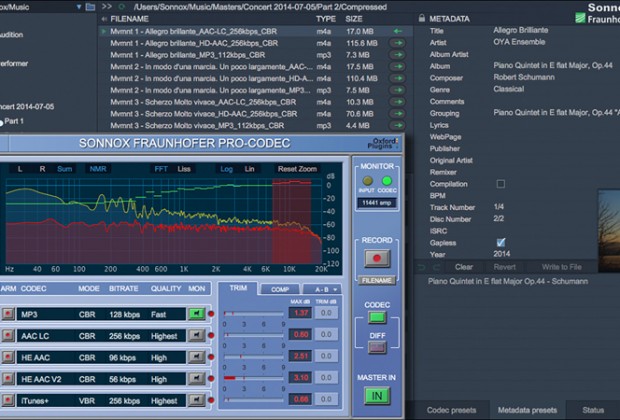Adjust the AAC LC trim slider
Screen dimensions: 620x420
click(x=253, y=335)
